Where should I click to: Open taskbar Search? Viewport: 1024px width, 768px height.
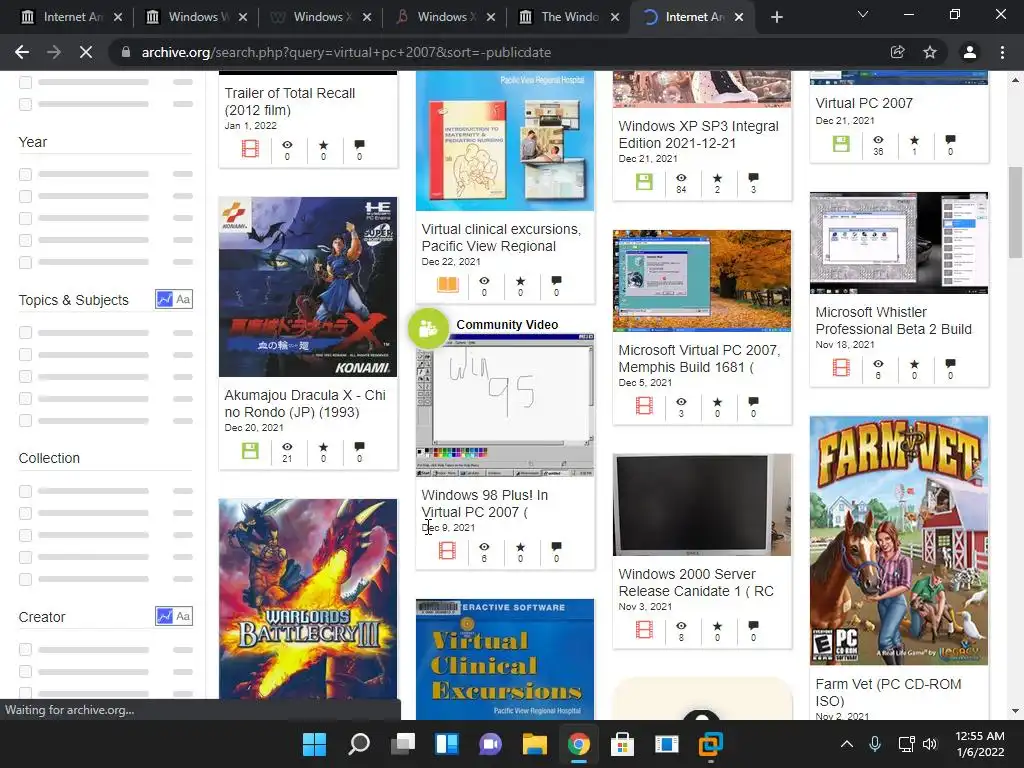pyautogui.click(x=359, y=744)
